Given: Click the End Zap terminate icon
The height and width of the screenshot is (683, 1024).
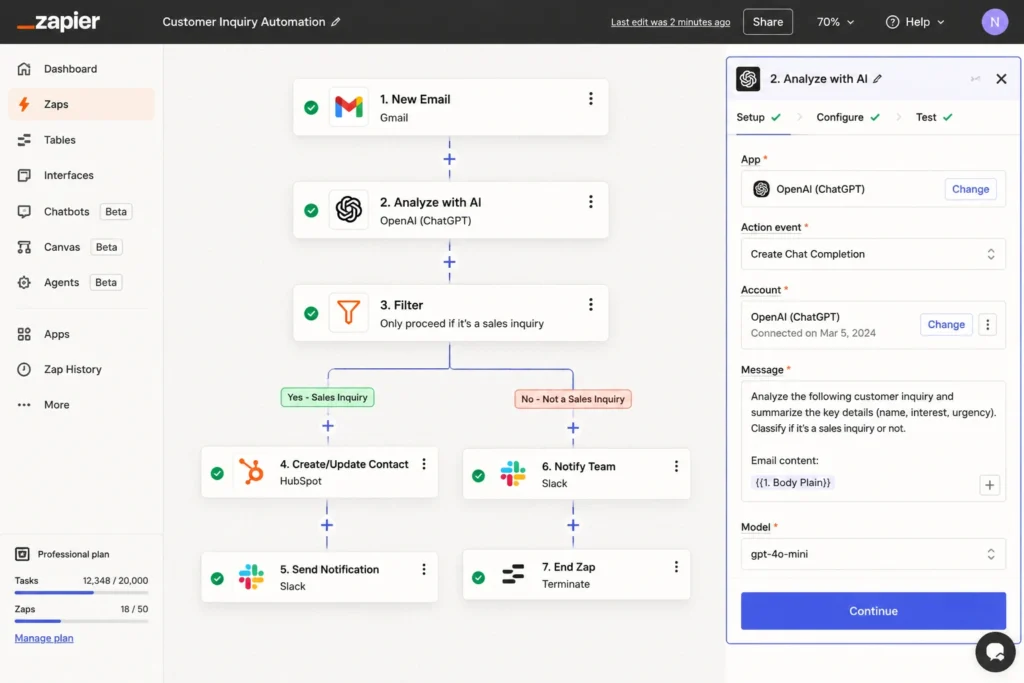Looking at the screenshot, I should pyautogui.click(x=513, y=575).
